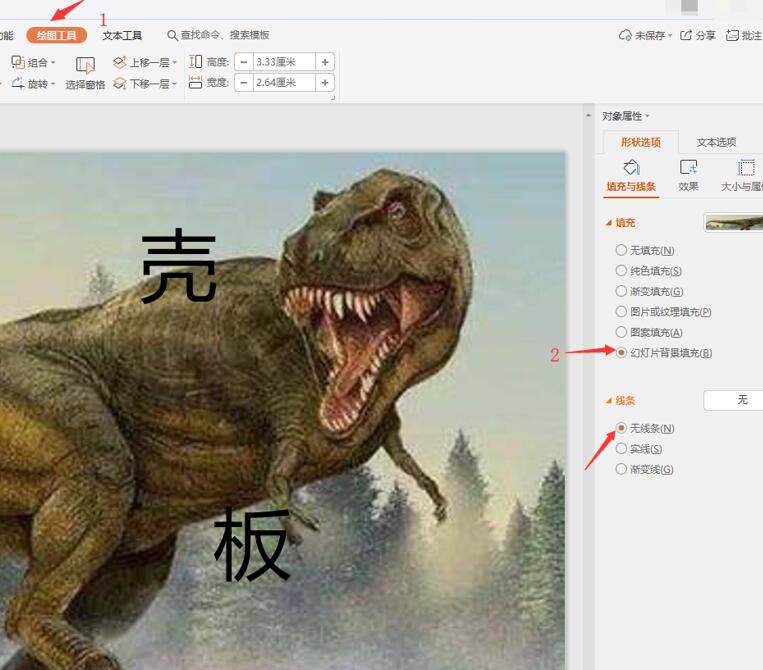Click the 批注 comment button
The width and height of the screenshot is (763, 670).
[x=744, y=35]
